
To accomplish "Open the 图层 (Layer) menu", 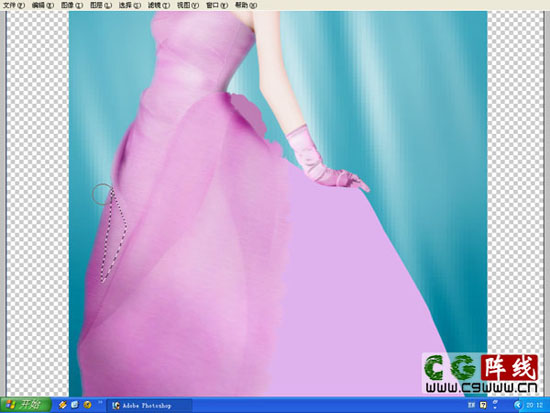I will pyautogui.click(x=101, y=5).
